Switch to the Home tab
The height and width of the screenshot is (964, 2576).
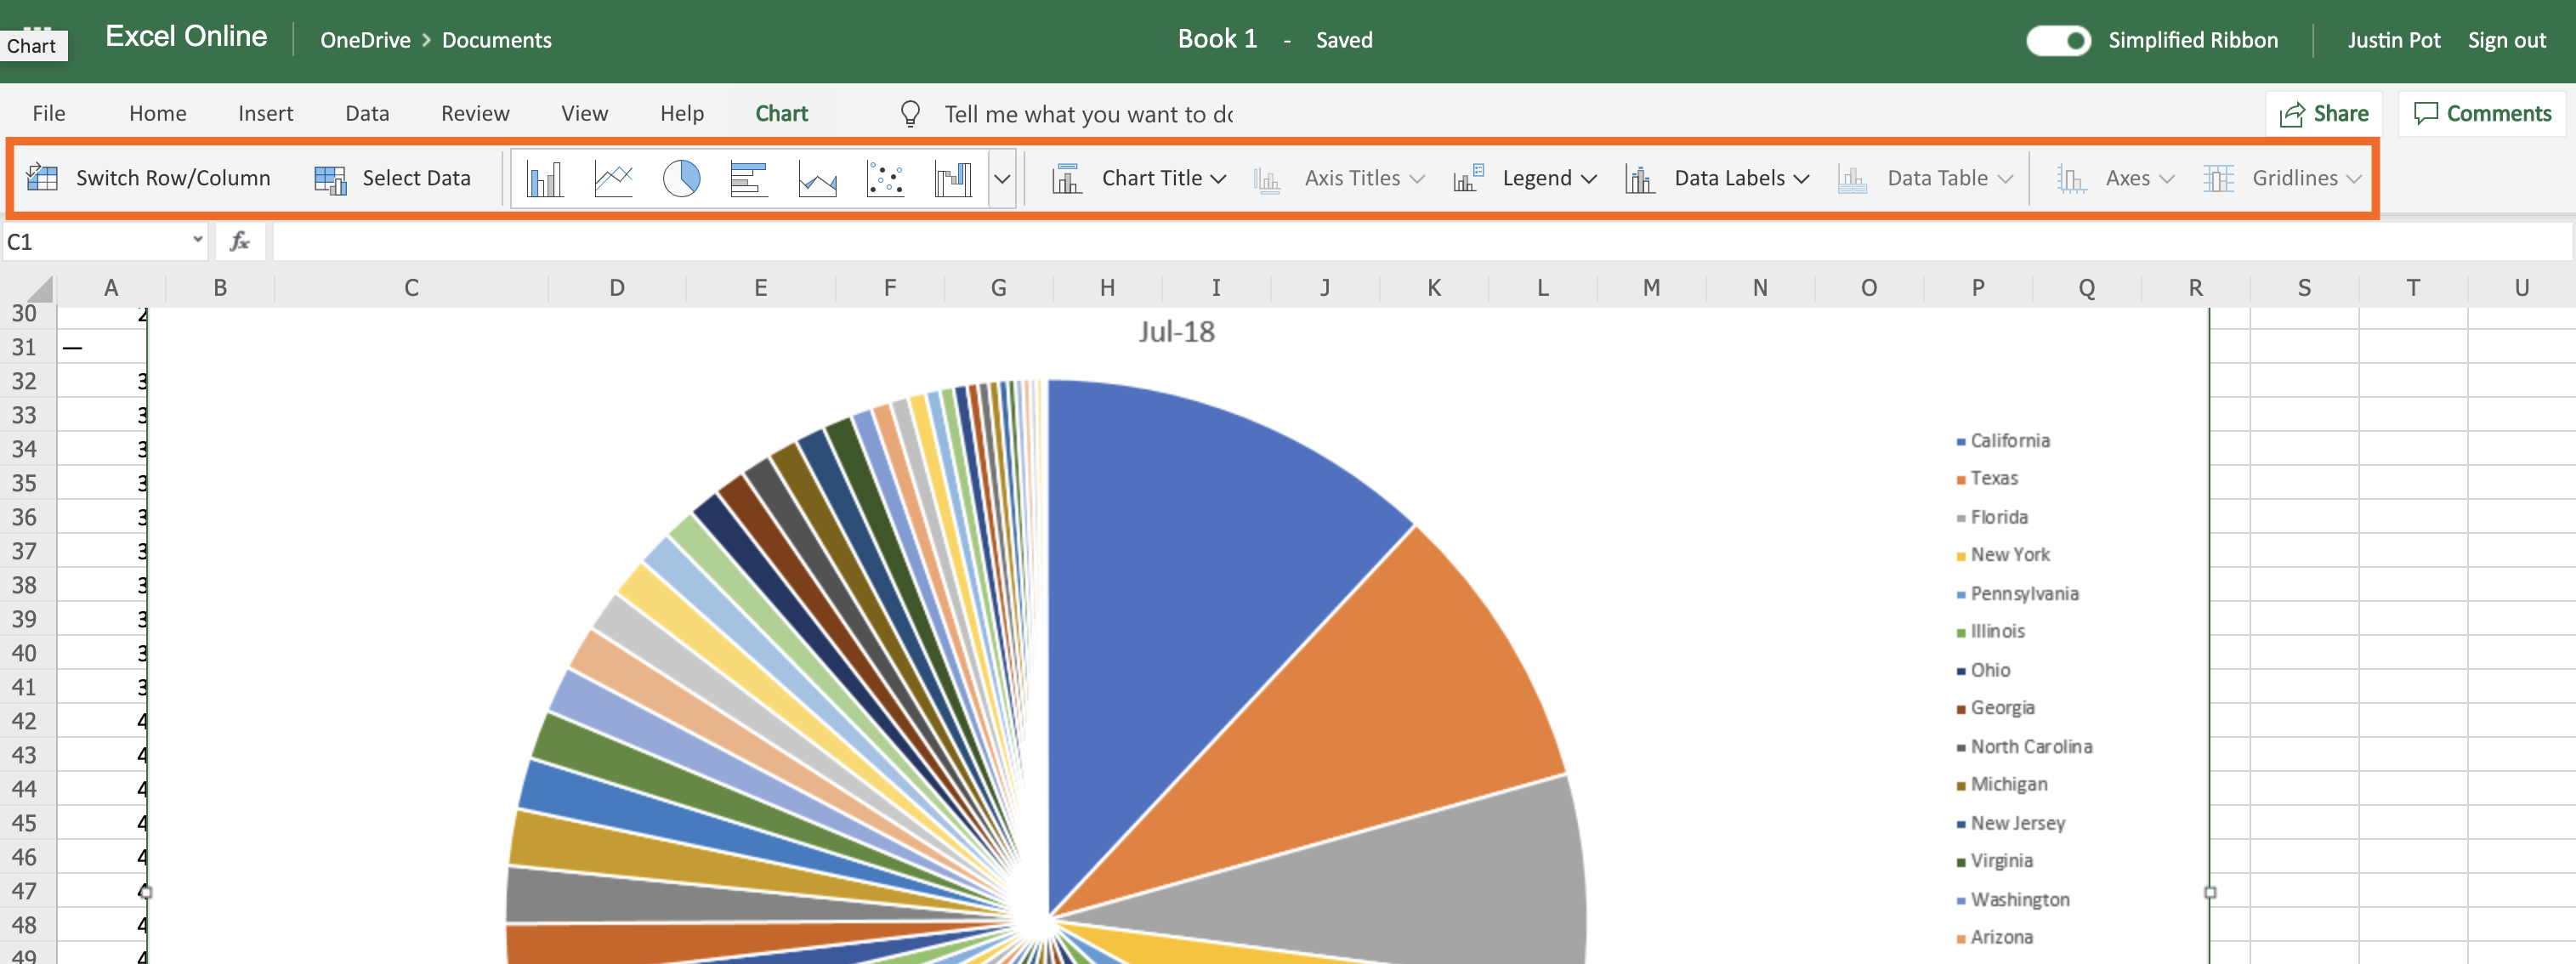tap(158, 113)
